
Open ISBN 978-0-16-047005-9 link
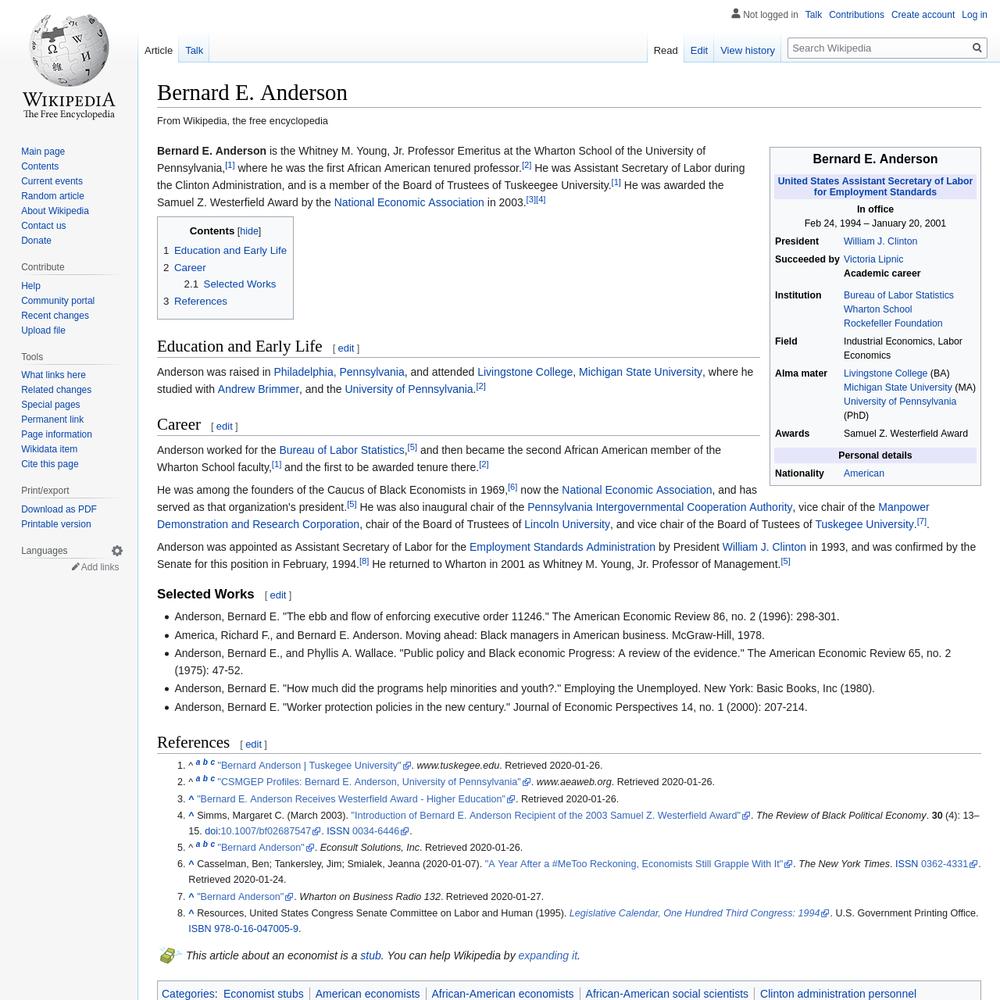[243, 929]
